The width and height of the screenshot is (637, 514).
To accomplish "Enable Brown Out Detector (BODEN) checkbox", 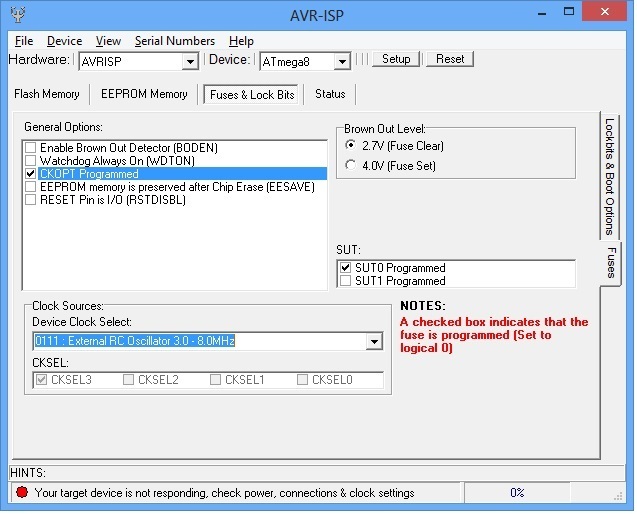I will (x=30, y=147).
